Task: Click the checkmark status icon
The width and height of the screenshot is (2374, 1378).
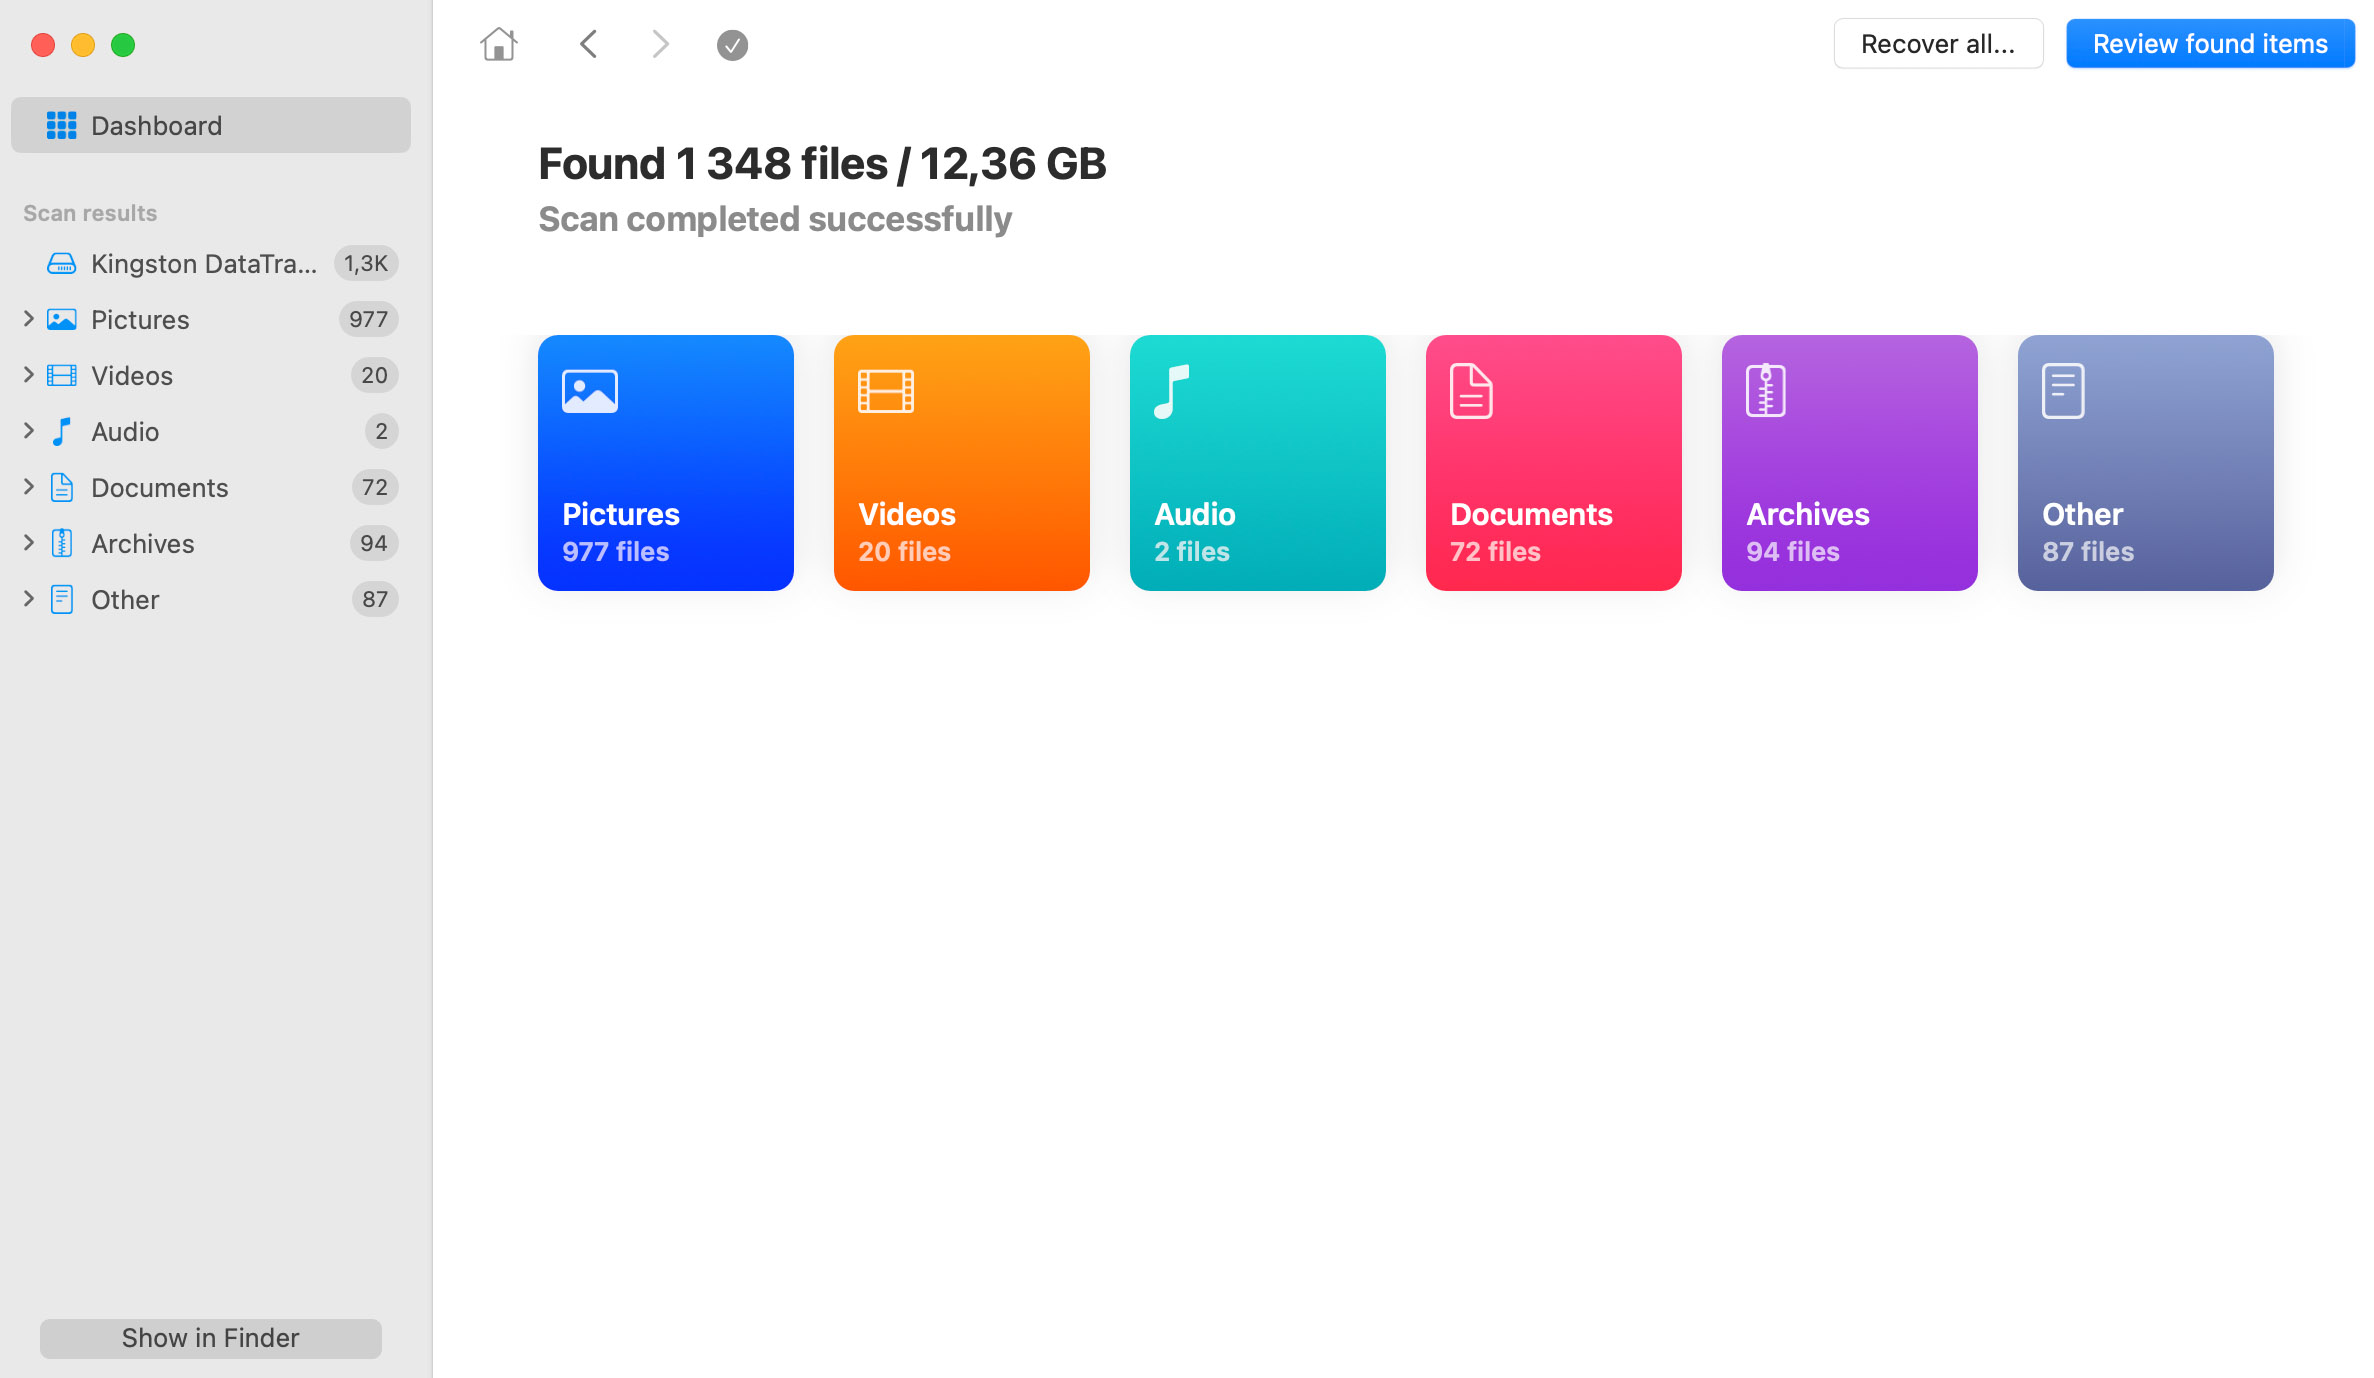Action: tap(731, 44)
